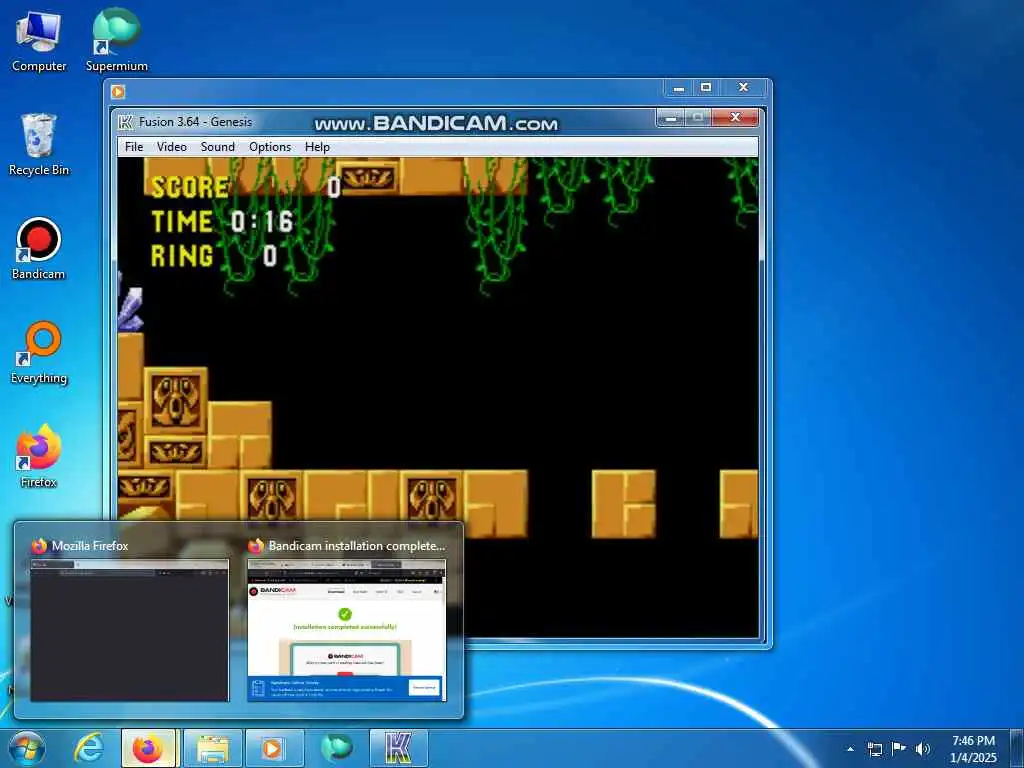Close the outer media player window

[743, 88]
